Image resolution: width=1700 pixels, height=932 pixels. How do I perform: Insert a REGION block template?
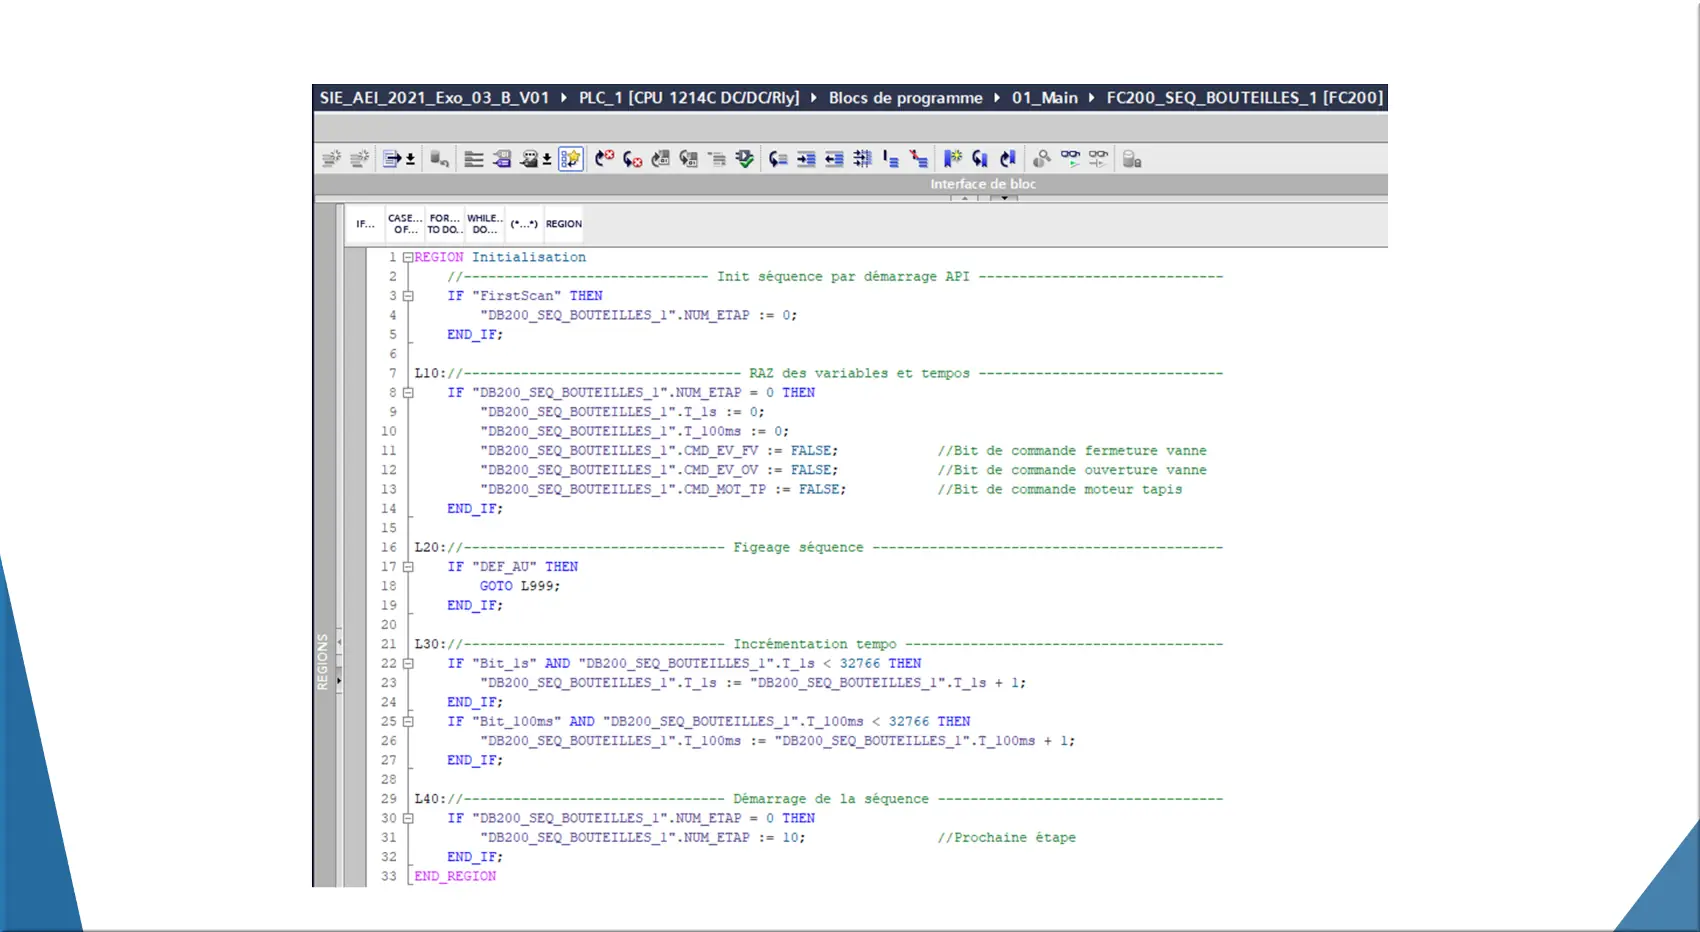563,224
